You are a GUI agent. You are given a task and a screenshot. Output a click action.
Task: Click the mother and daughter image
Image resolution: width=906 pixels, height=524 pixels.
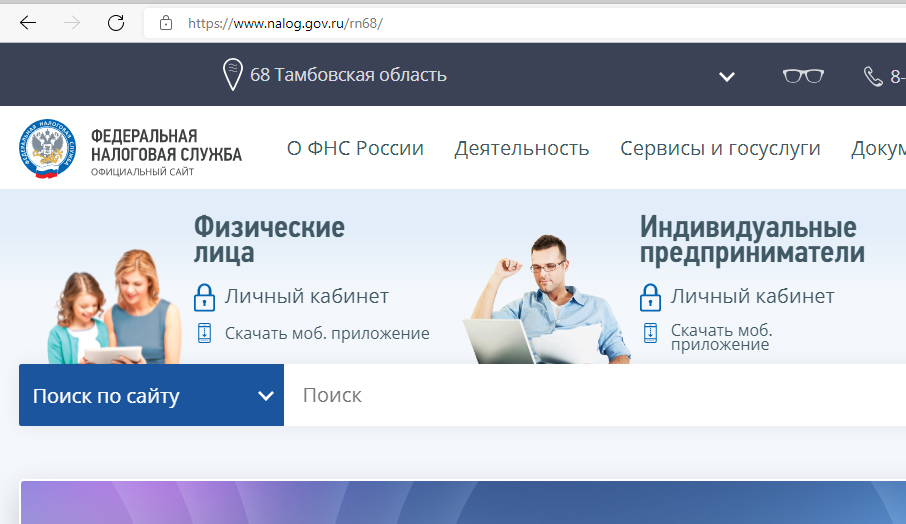pyautogui.click(x=114, y=307)
